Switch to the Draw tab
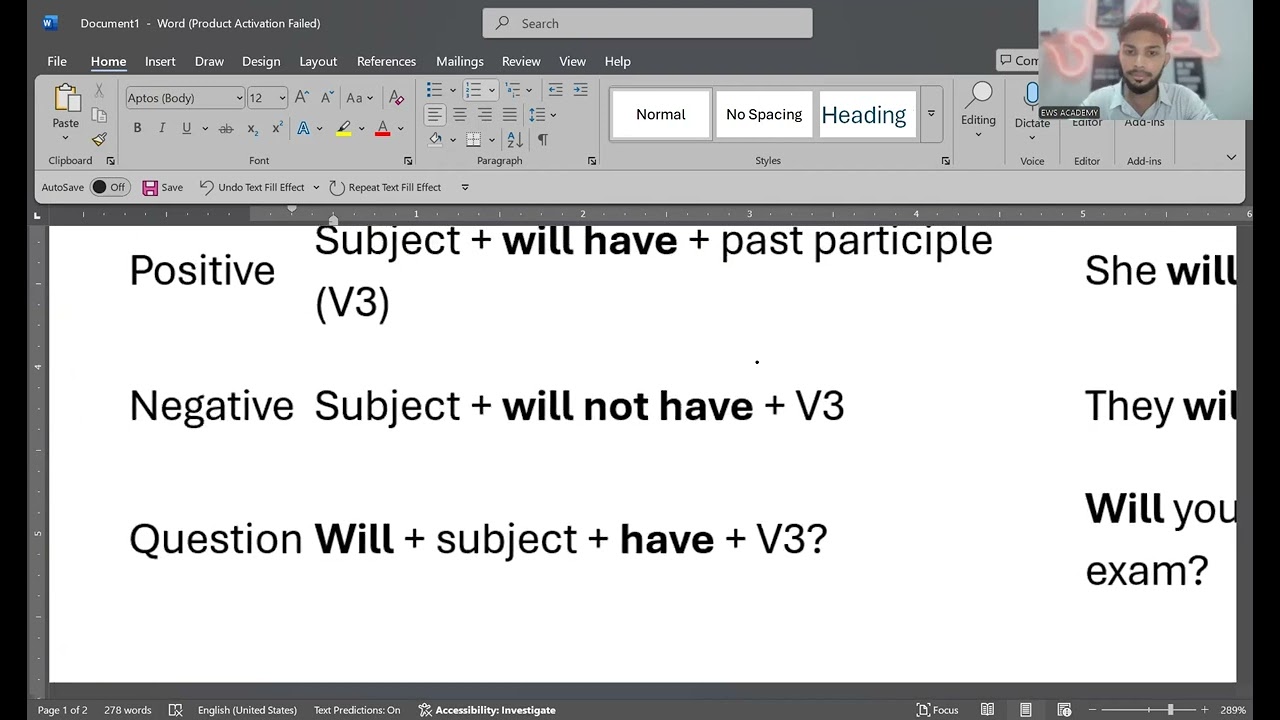The height and width of the screenshot is (720, 1280). click(x=209, y=61)
